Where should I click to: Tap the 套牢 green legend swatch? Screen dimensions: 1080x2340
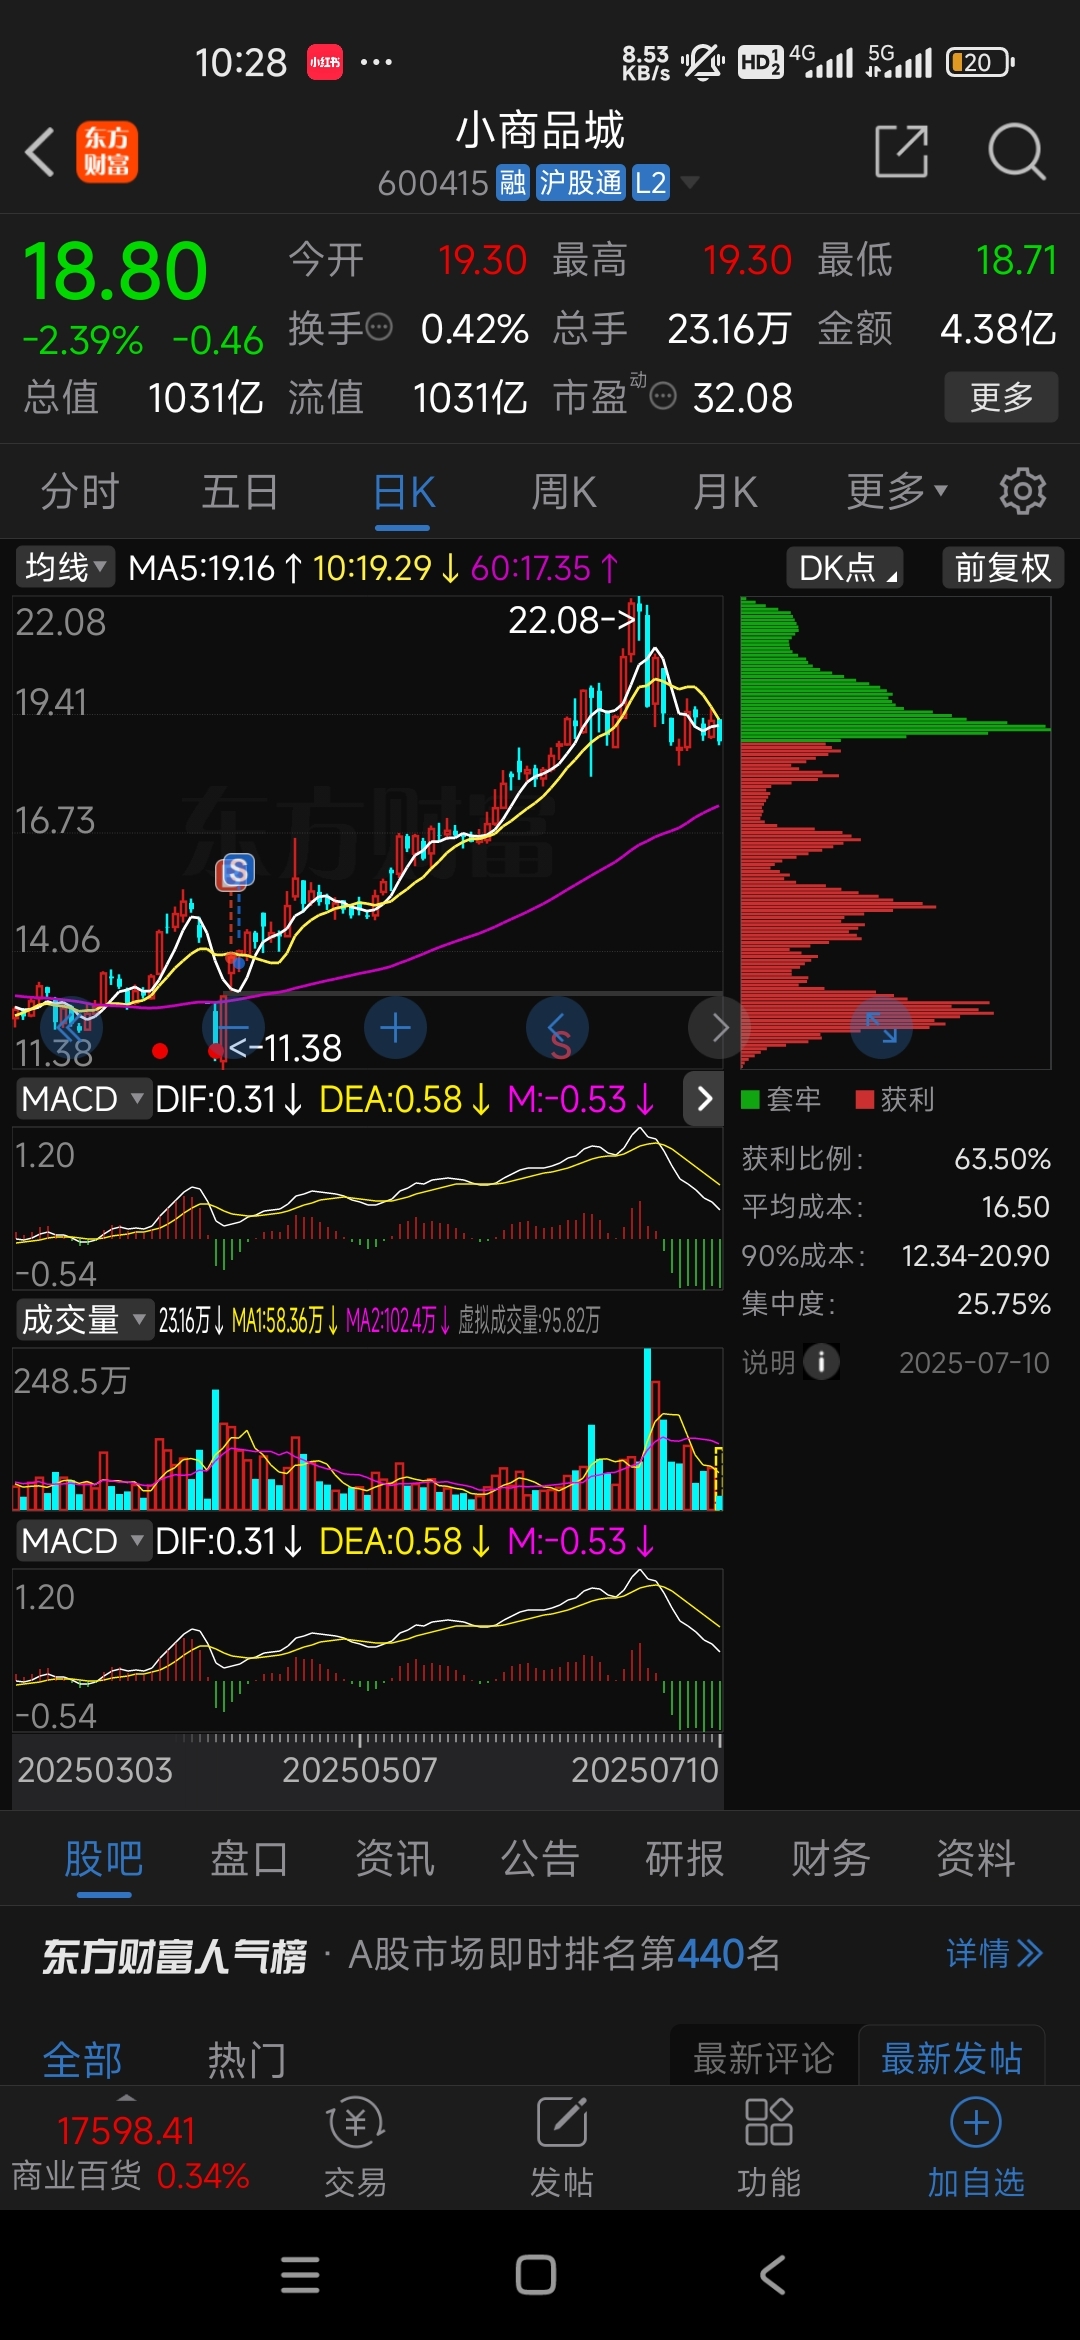click(750, 1099)
